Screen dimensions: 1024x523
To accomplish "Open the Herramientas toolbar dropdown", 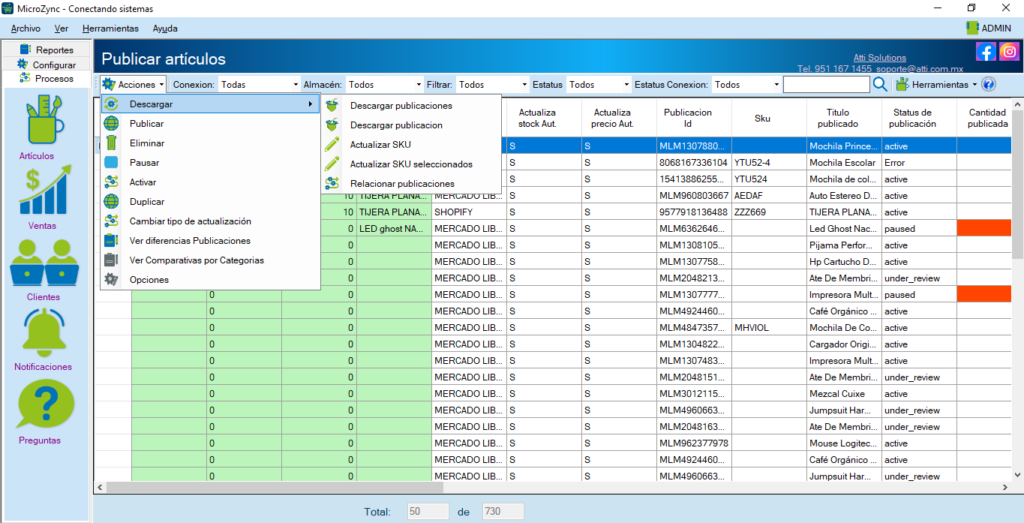I will pos(936,84).
